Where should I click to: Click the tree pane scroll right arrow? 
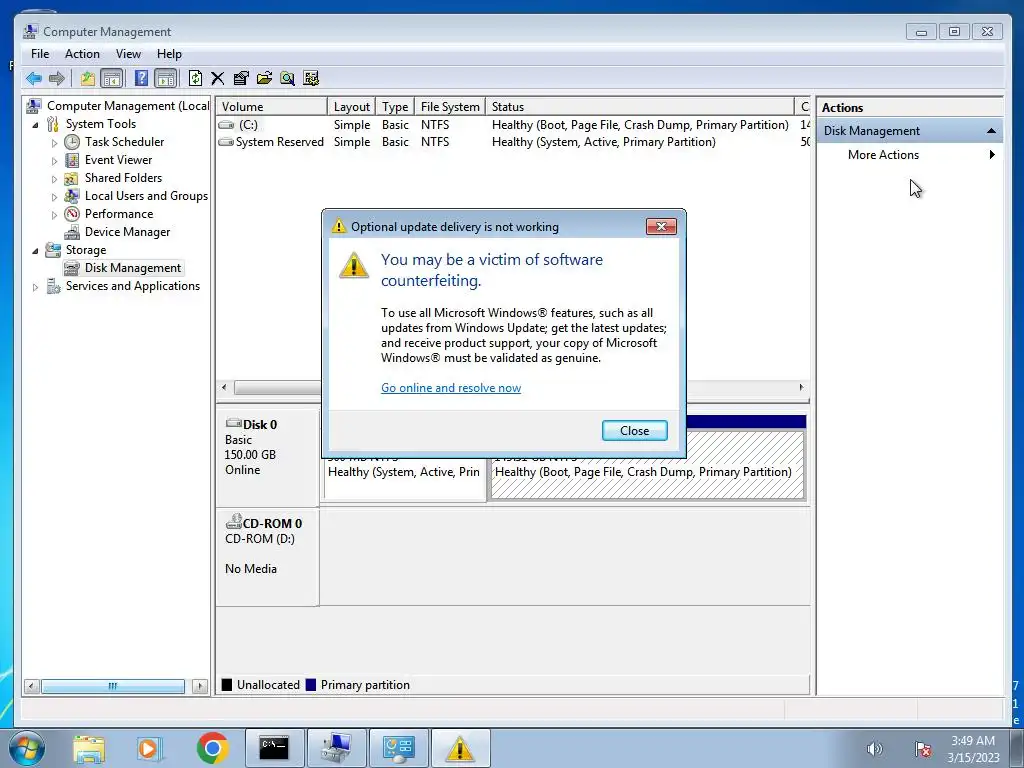click(200, 686)
